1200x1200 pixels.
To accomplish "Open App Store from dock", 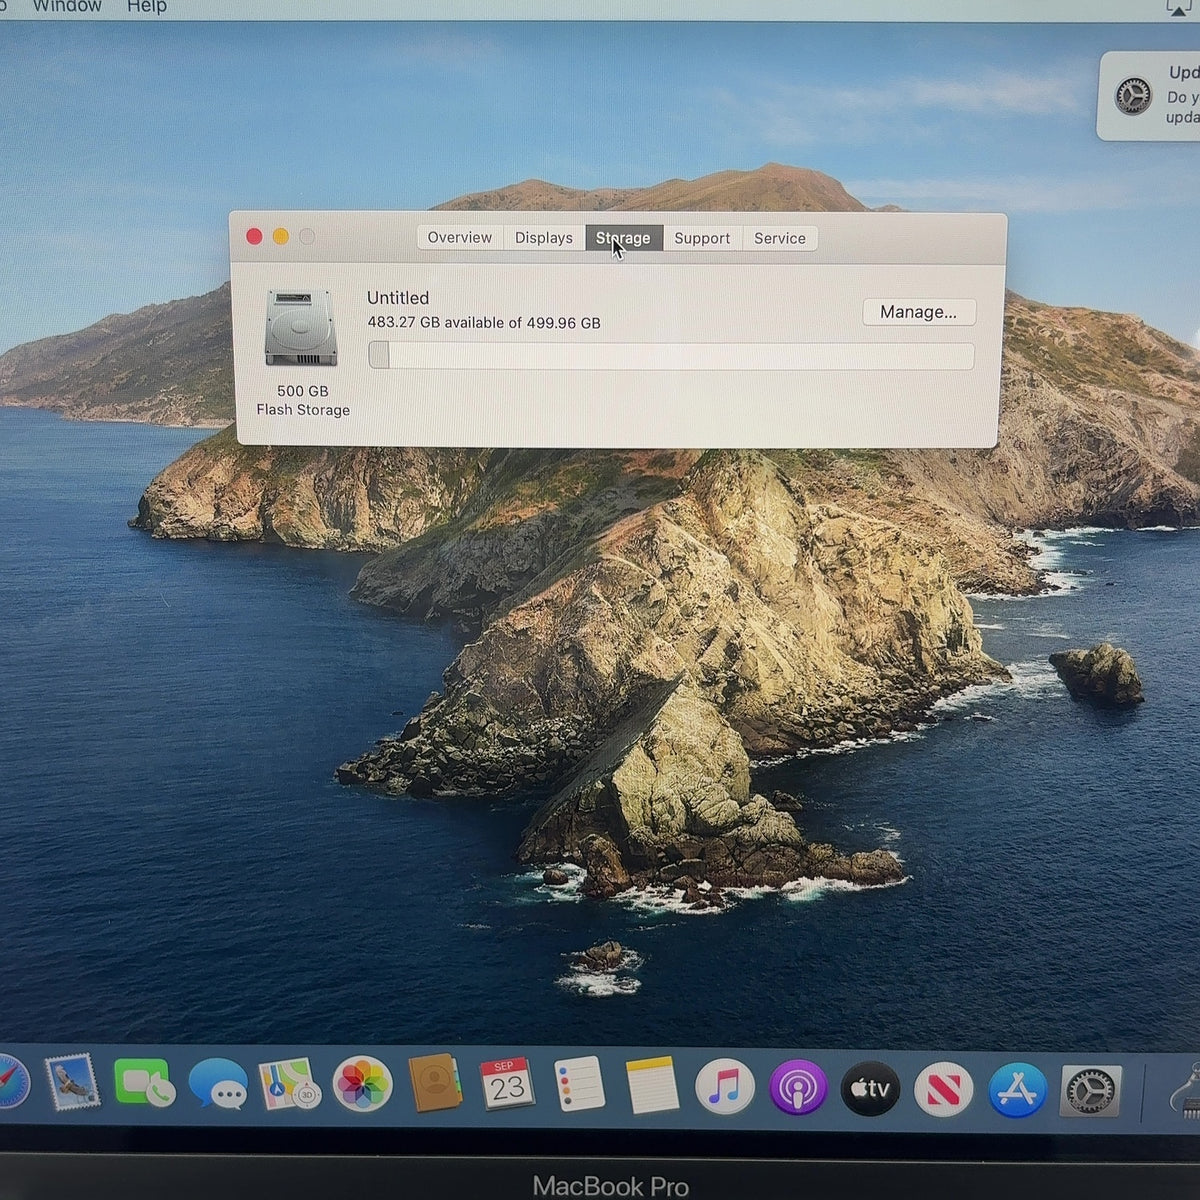I will click(1017, 1090).
